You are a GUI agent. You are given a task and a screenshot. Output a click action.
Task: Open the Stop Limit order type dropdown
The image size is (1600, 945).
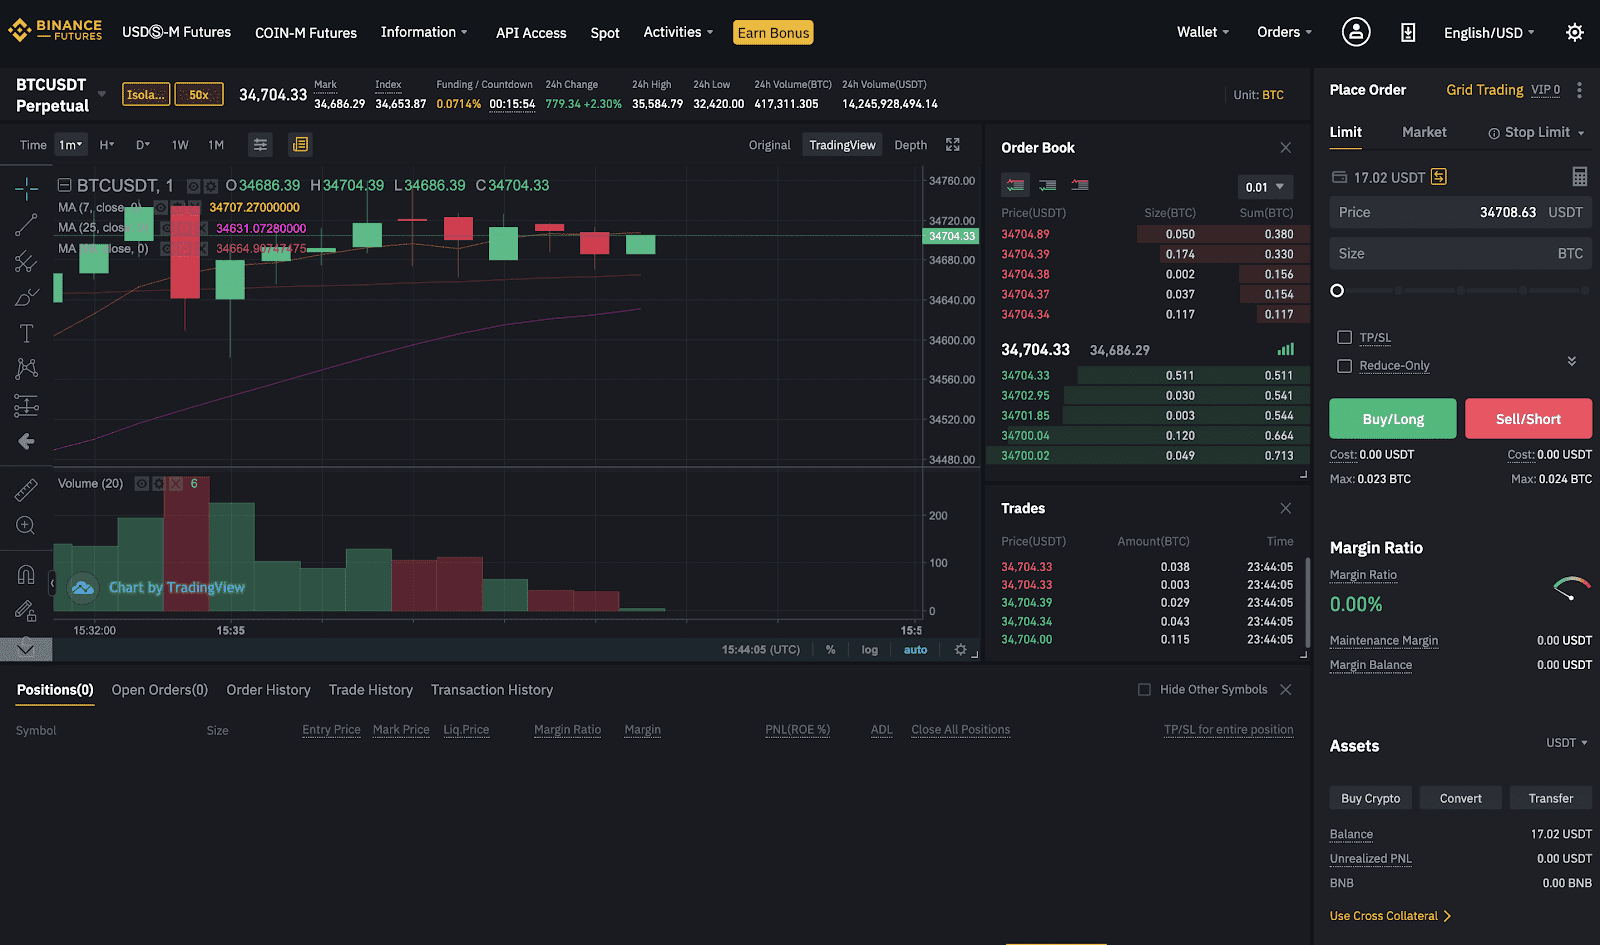[x=1537, y=133]
